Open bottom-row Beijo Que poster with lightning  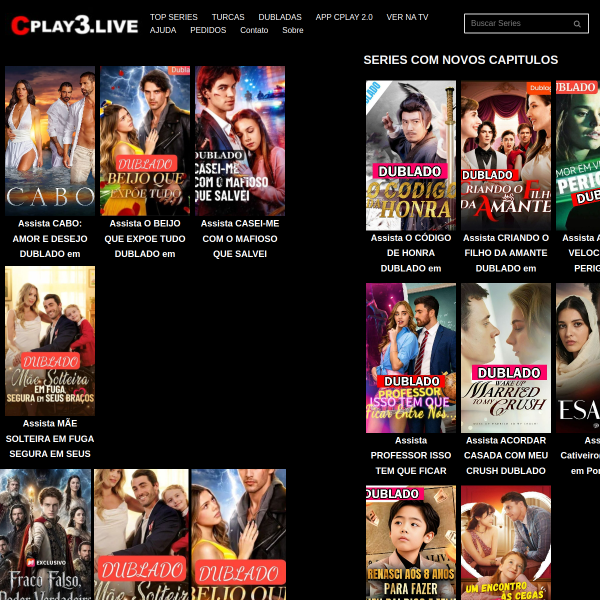239,535
